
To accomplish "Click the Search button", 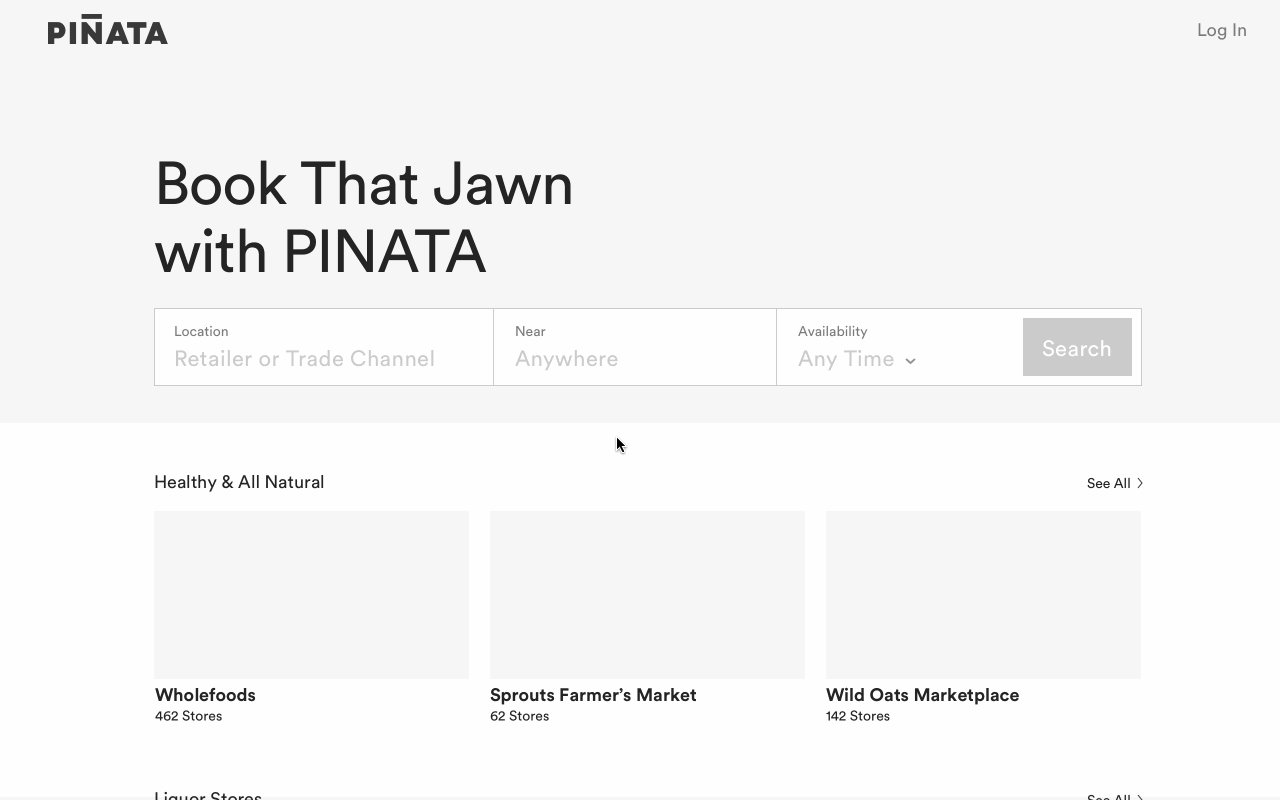I will tap(1077, 347).
